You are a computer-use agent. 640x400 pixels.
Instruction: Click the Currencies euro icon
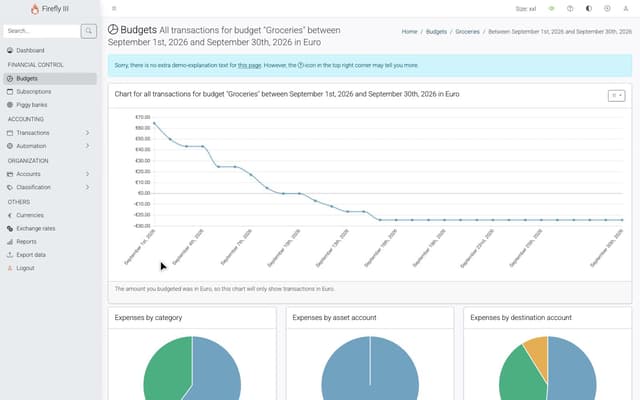pos(10,215)
